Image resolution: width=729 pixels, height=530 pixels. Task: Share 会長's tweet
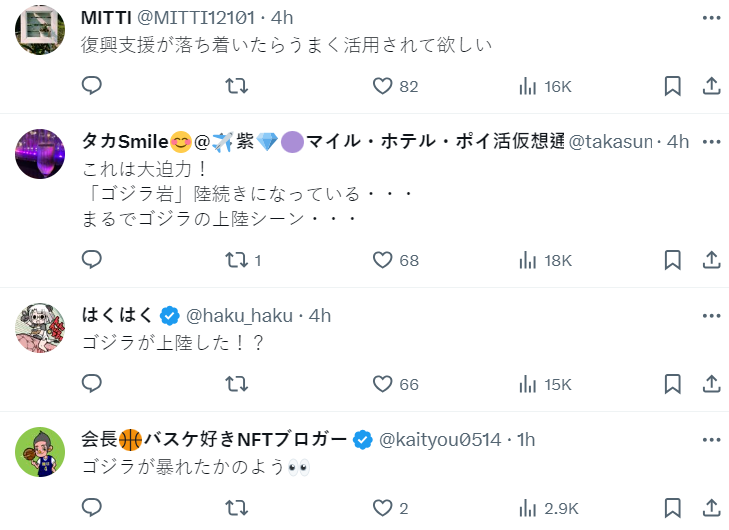tap(711, 508)
